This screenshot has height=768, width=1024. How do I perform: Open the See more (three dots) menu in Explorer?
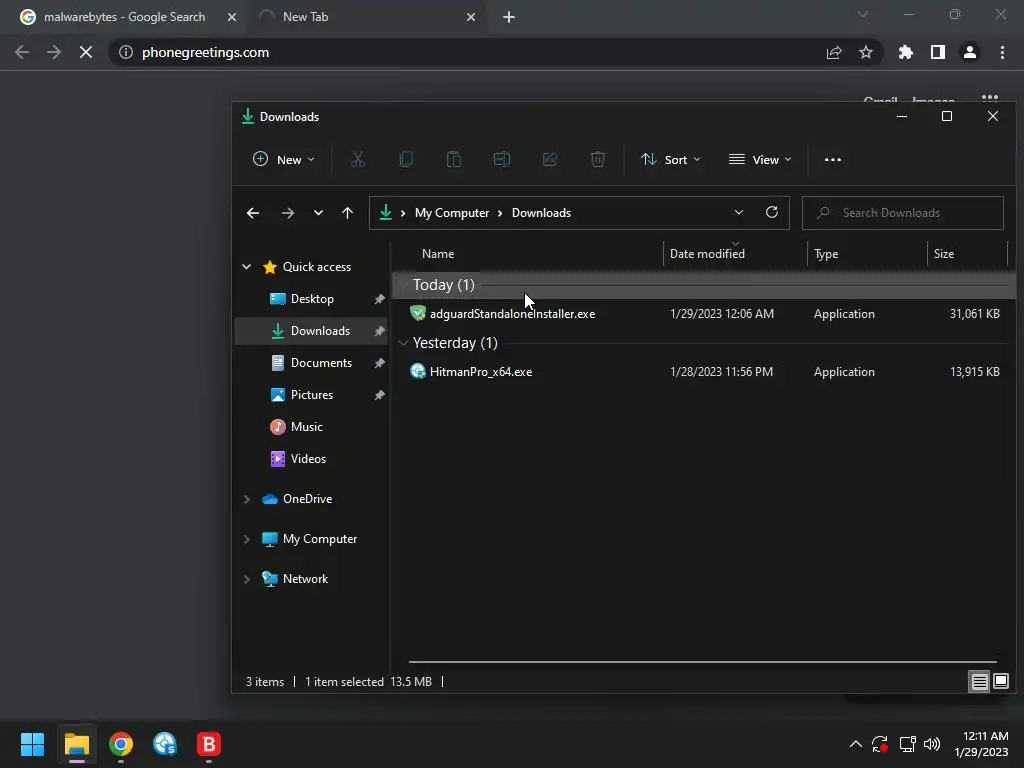coord(833,159)
